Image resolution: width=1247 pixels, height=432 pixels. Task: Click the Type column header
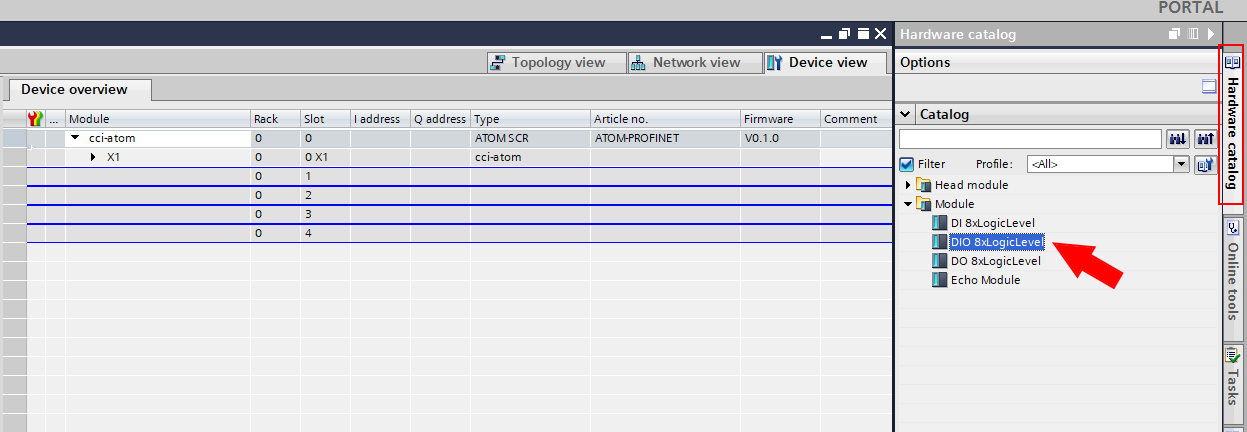tap(530, 119)
